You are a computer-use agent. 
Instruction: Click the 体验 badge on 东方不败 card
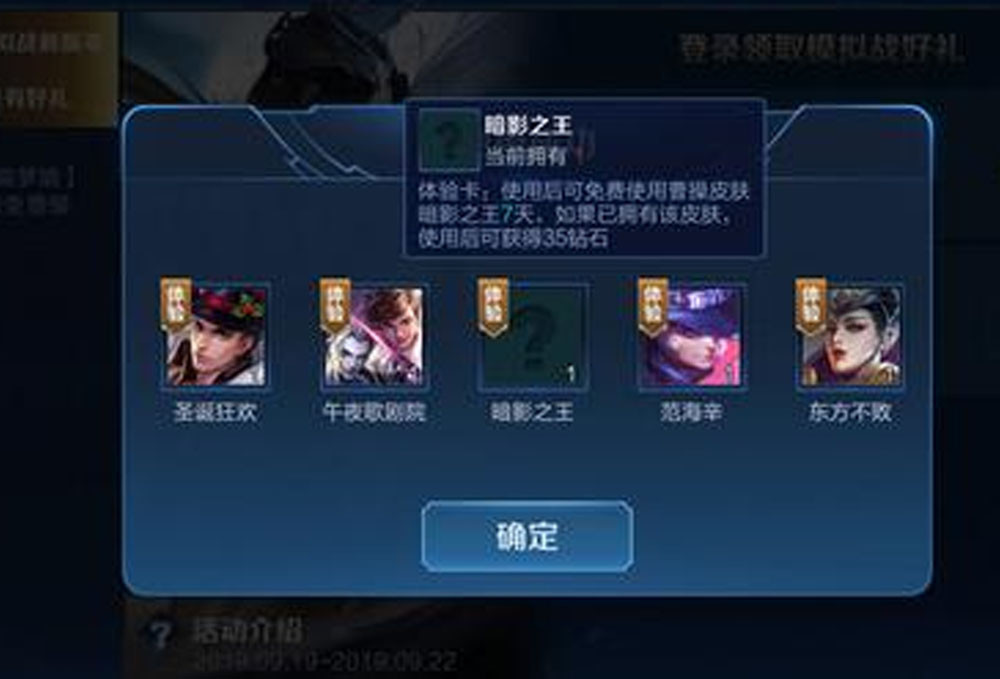pyautogui.click(x=811, y=305)
